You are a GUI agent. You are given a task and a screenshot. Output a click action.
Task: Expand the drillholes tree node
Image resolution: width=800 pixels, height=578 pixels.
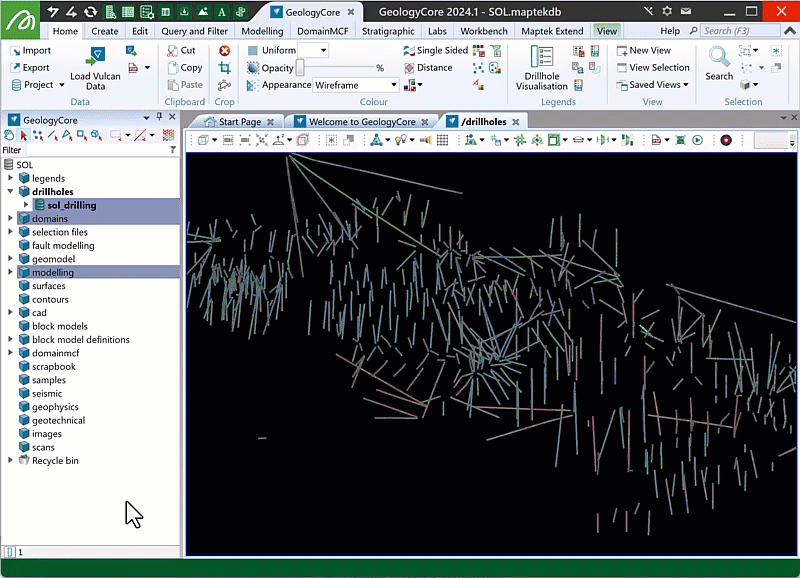pyautogui.click(x=11, y=192)
